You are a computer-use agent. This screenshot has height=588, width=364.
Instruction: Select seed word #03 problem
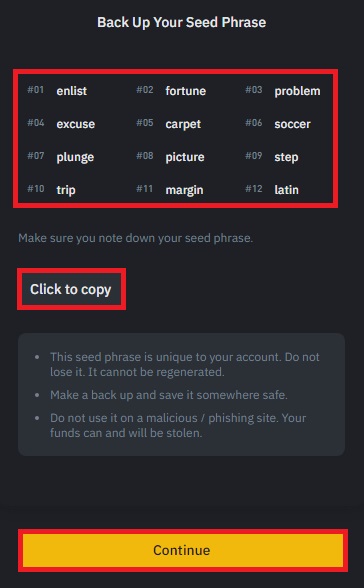click(x=297, y=91)
